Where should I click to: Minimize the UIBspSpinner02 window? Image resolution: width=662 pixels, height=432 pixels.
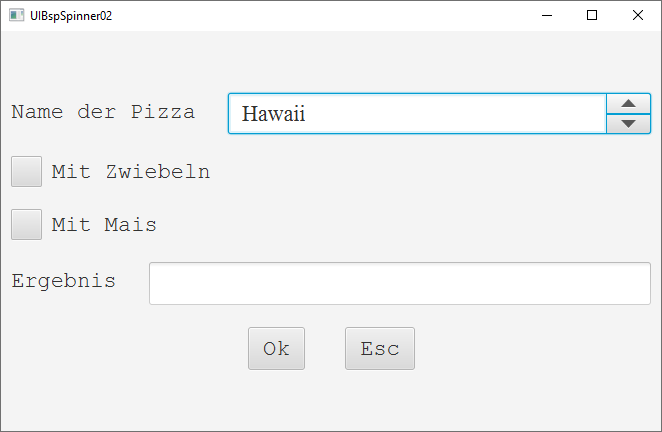(547, 15)
